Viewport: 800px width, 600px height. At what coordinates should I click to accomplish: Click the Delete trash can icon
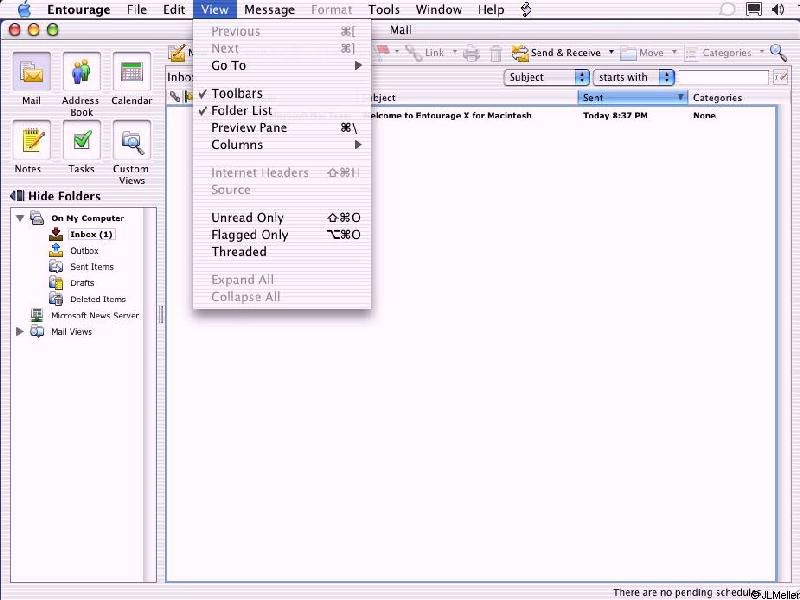(495, 53)
